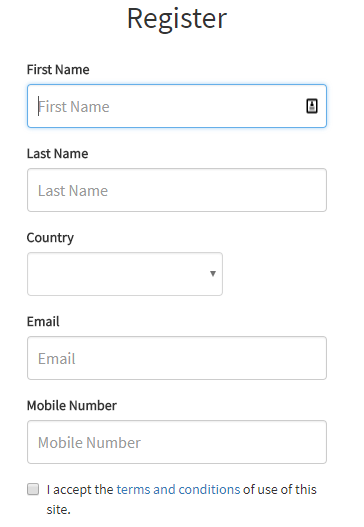
Task: Click the Country dropdown arrow
Action: [x=213, y=274]
